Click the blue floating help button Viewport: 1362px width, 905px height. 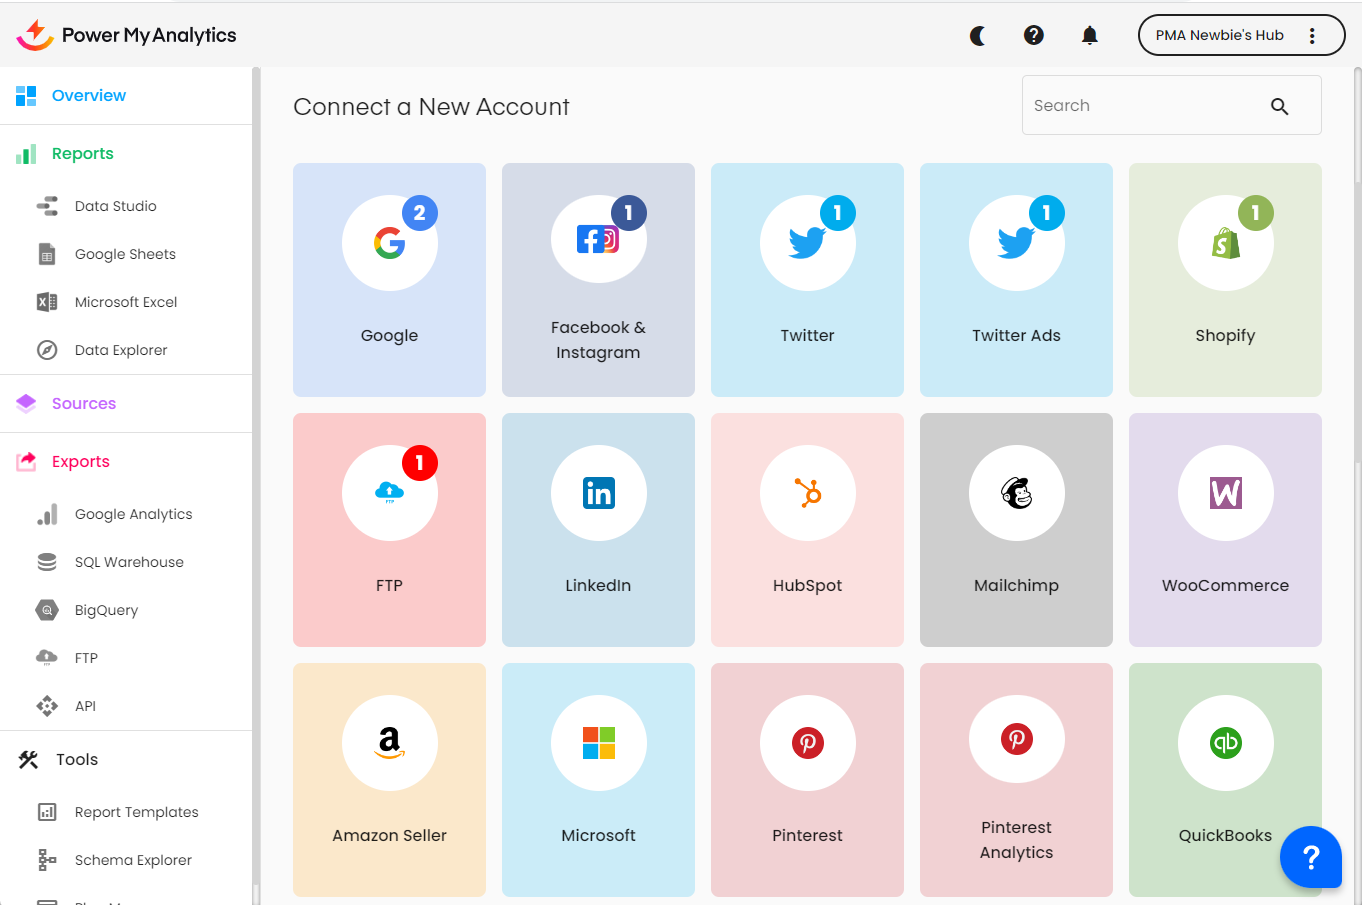click(x=1310, y=857)
